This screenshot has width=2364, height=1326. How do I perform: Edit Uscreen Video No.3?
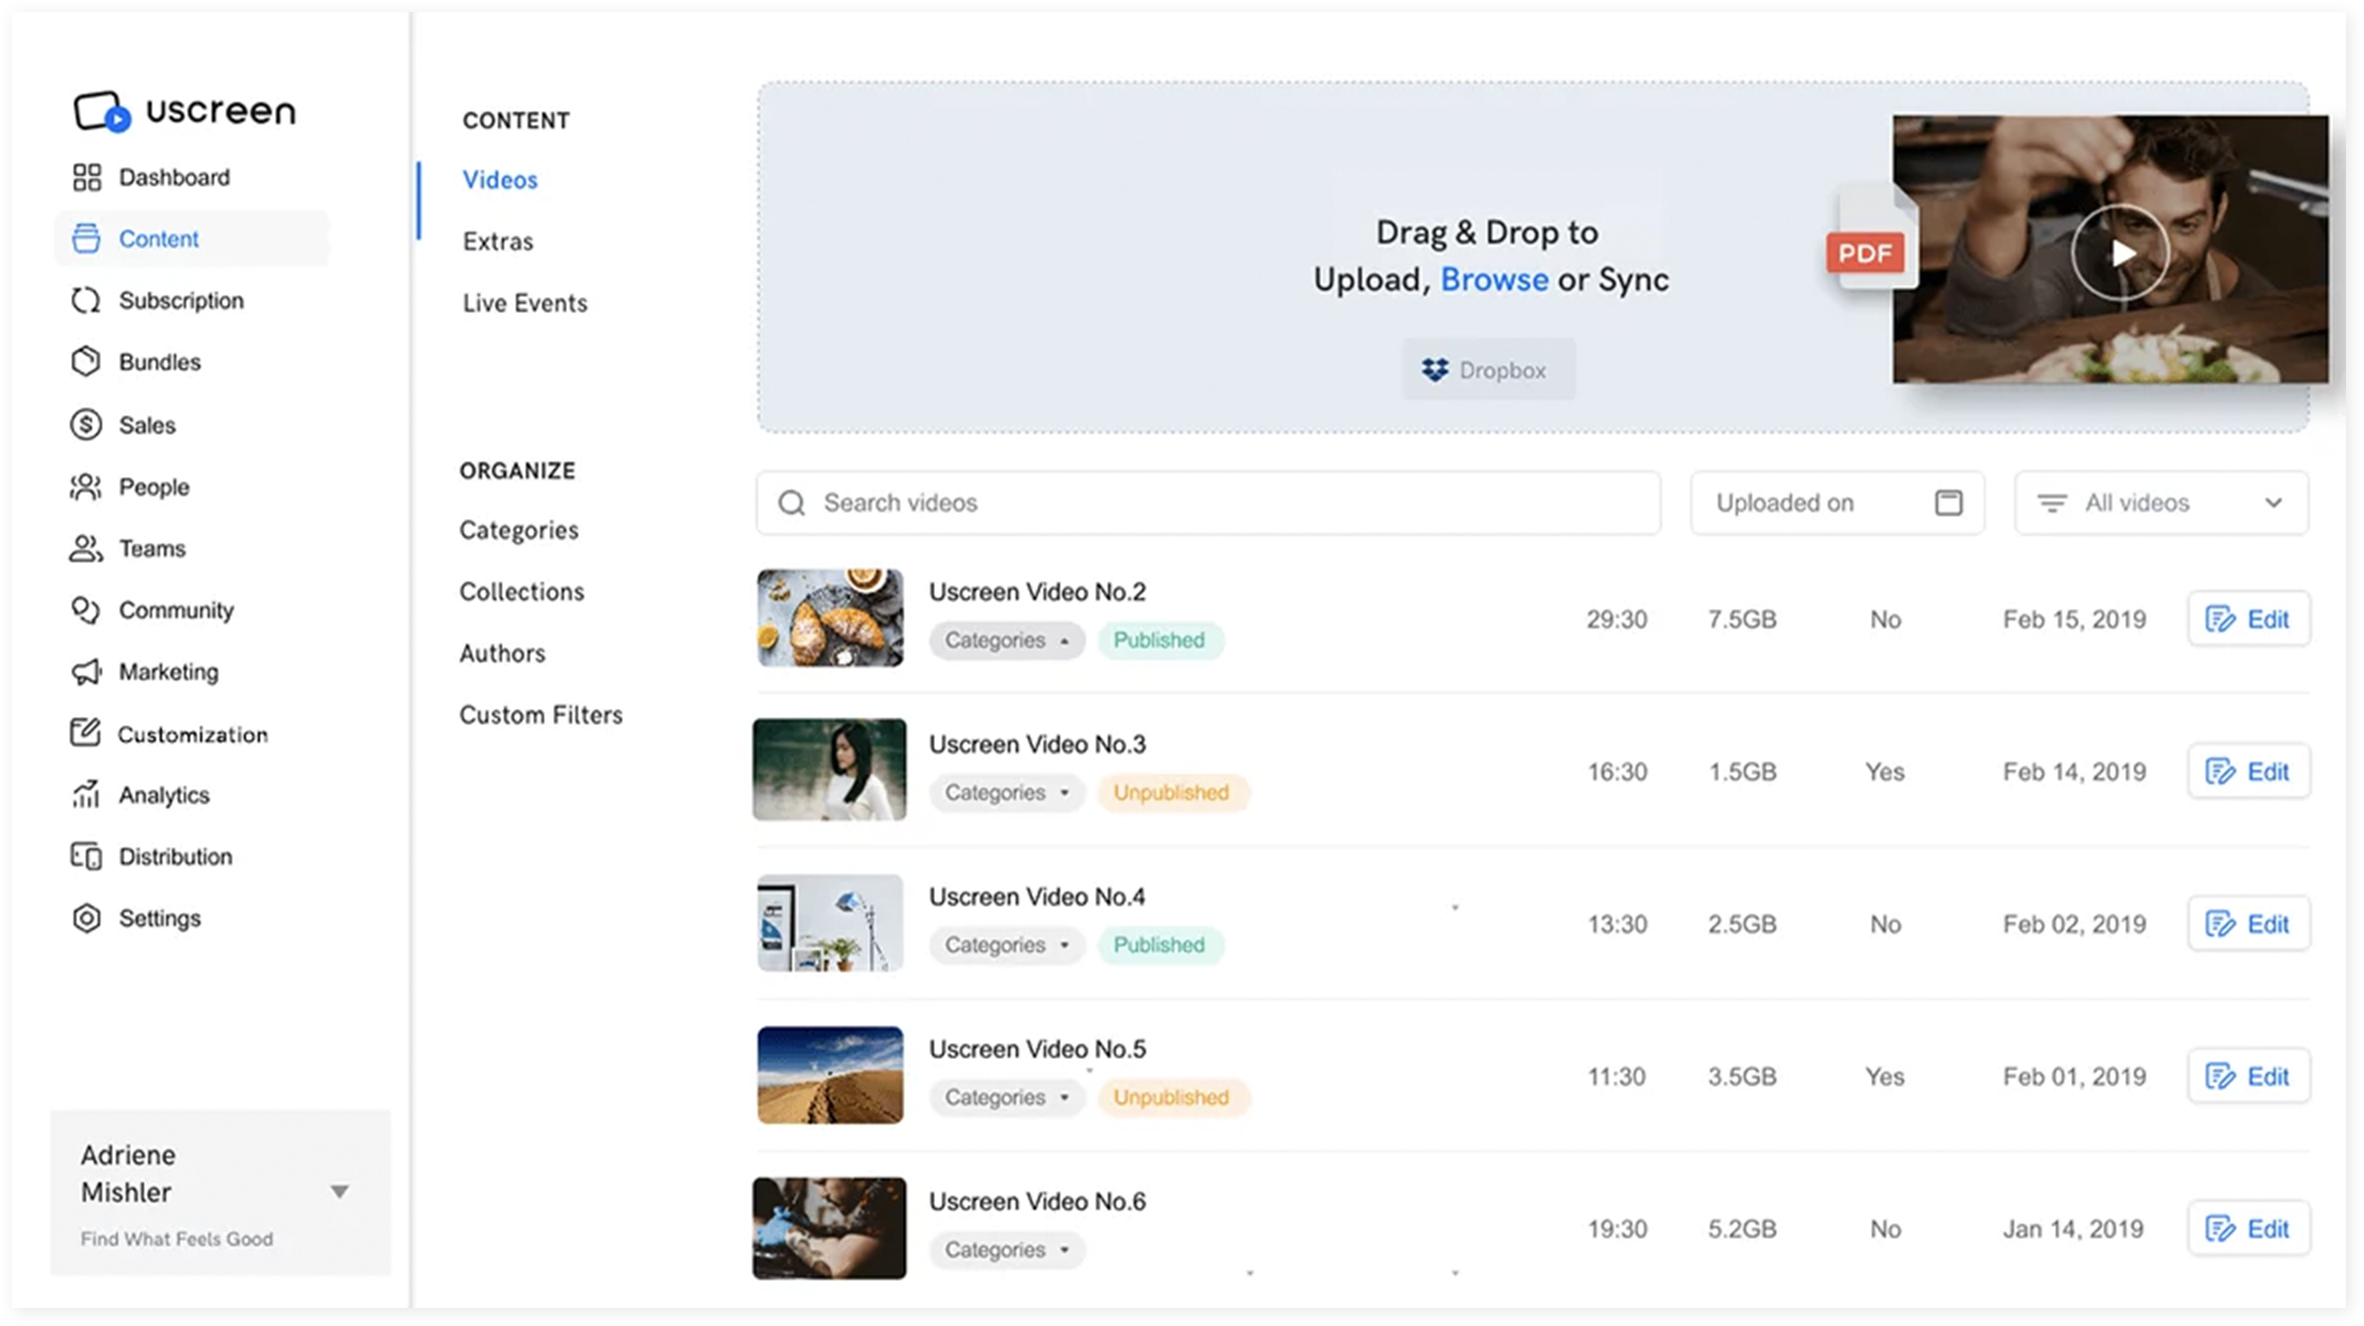tap(2248, 771)
